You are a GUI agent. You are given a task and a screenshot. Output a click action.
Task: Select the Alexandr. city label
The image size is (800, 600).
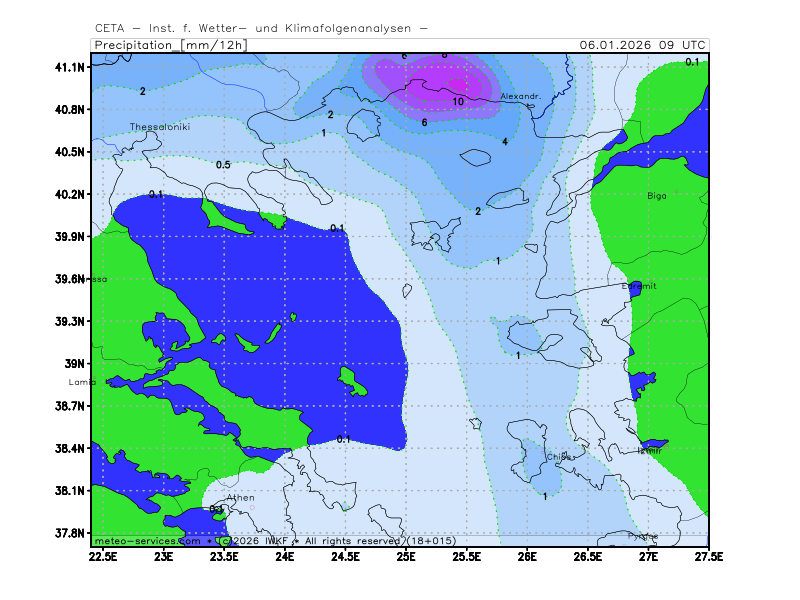click(x=520, y=96)
